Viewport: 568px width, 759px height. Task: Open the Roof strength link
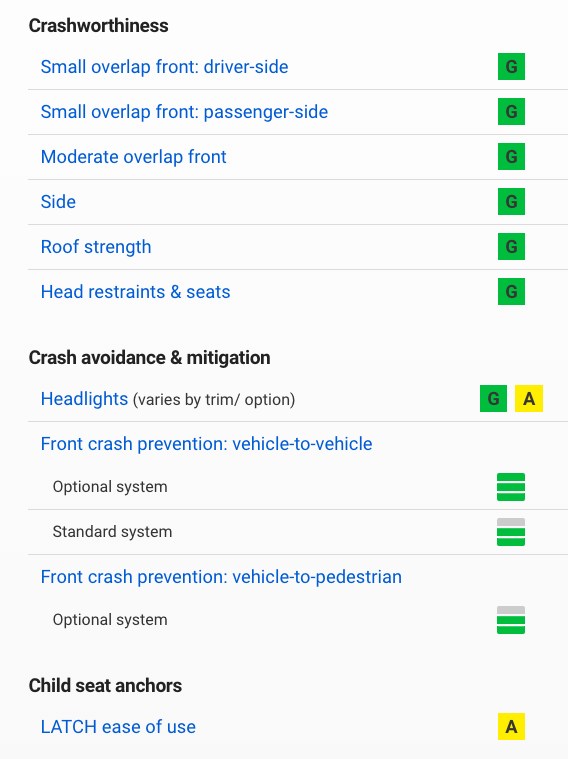pyautogui.click(x=96, y=247)
